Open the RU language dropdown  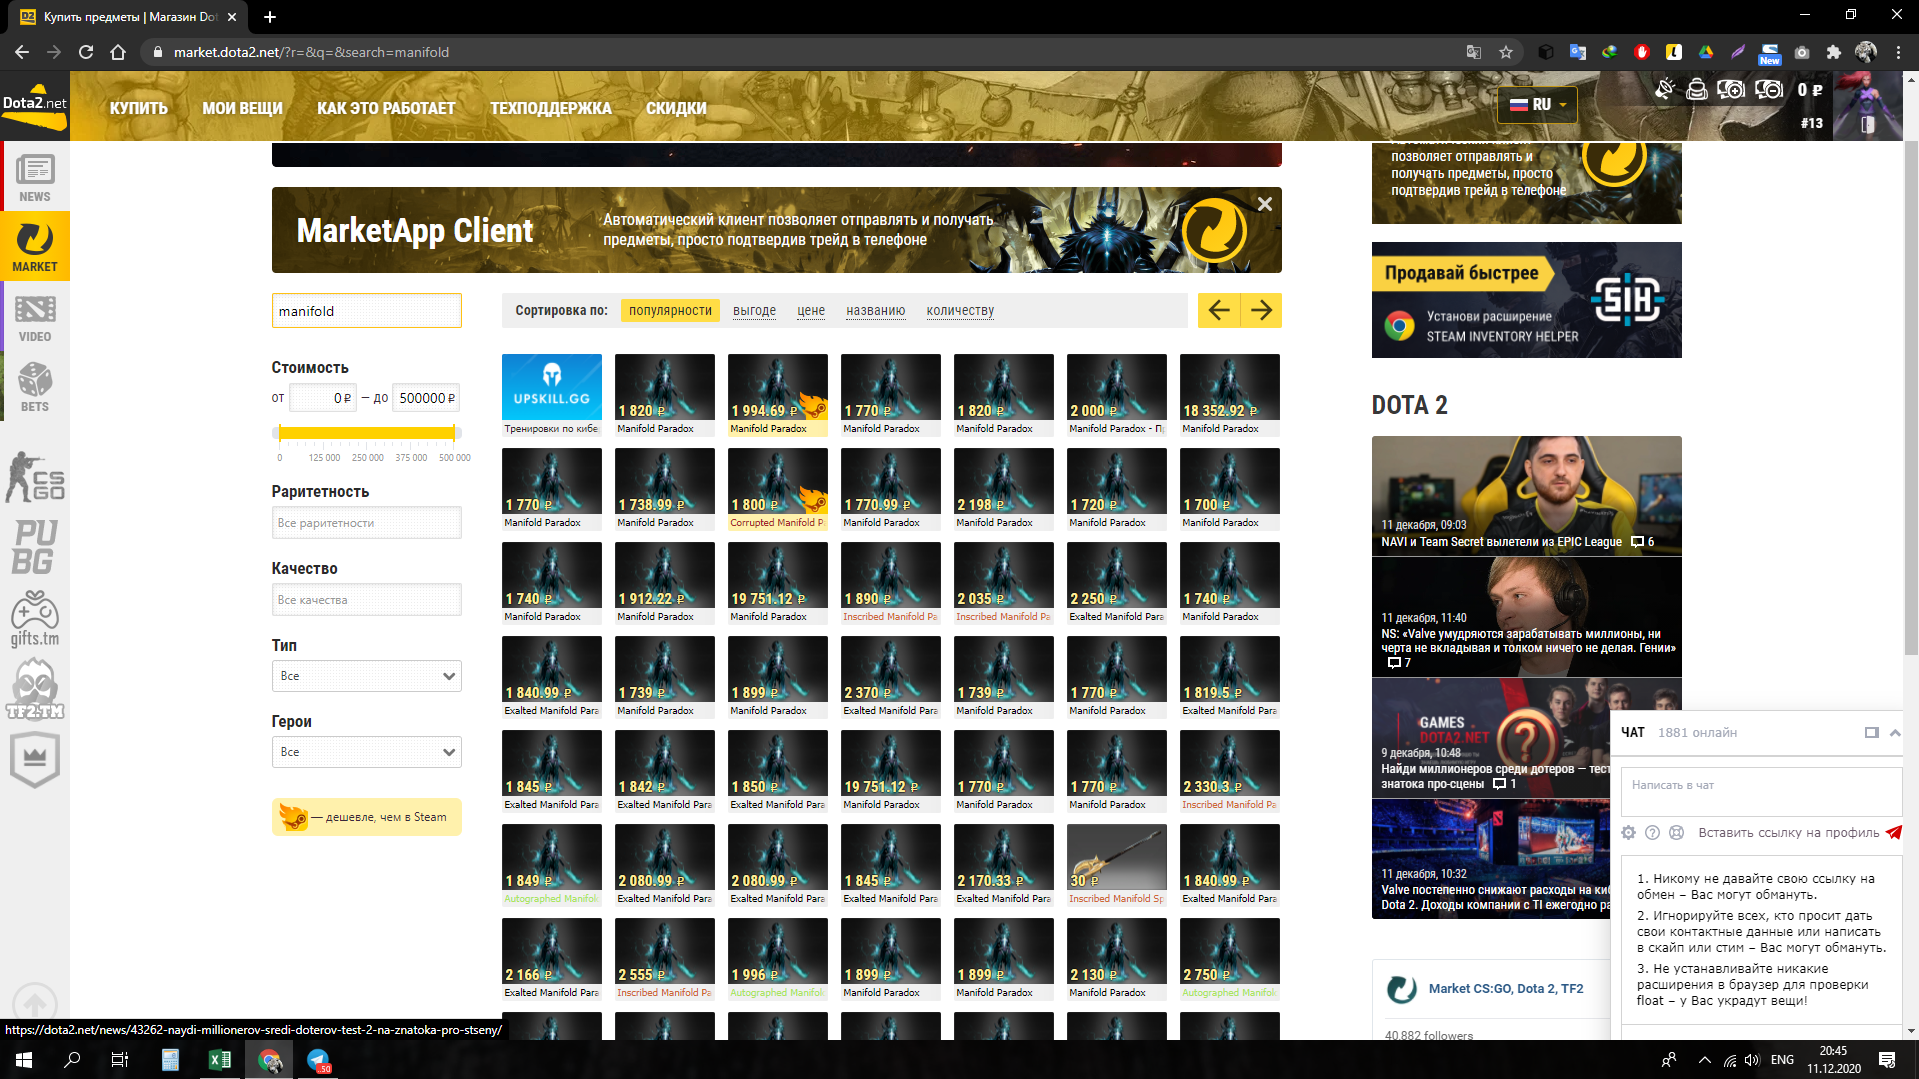[x=1537, y=104]
